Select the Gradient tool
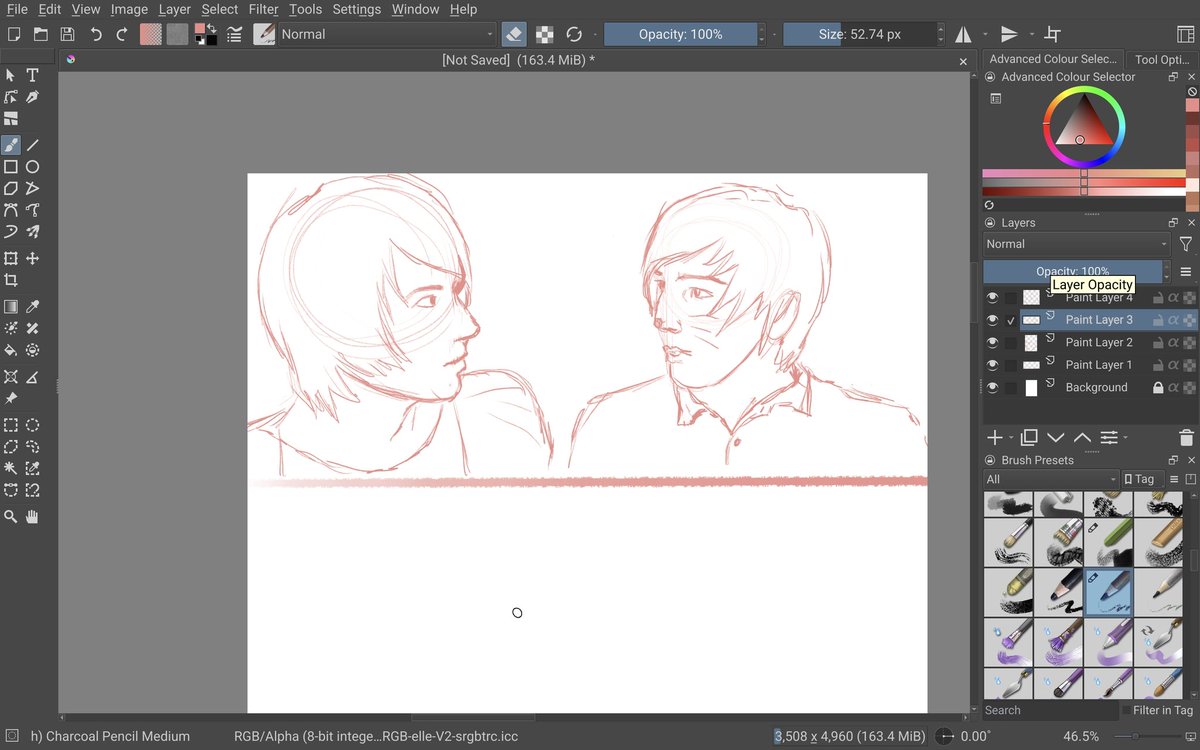1200x750 pixels. [x=11, y=307]
